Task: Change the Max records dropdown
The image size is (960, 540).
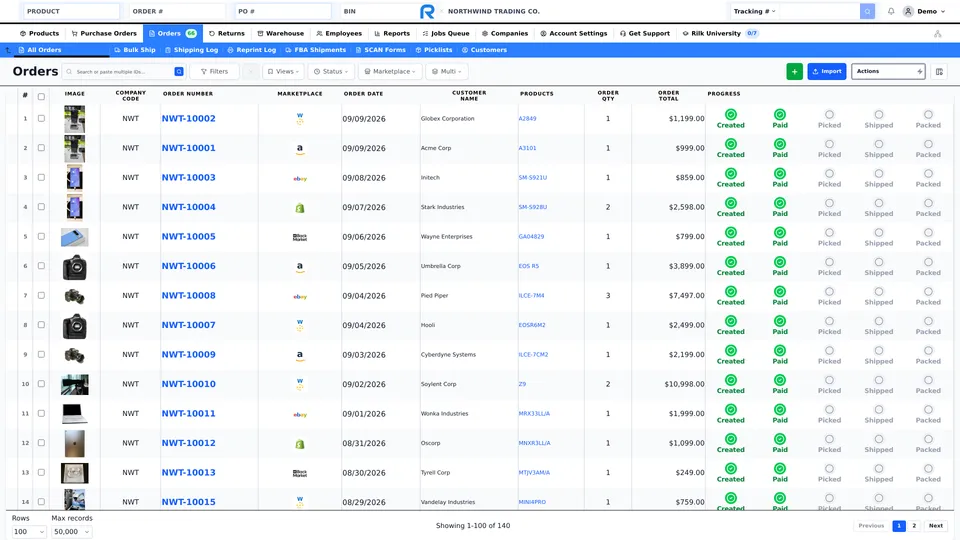Action: 72,531
